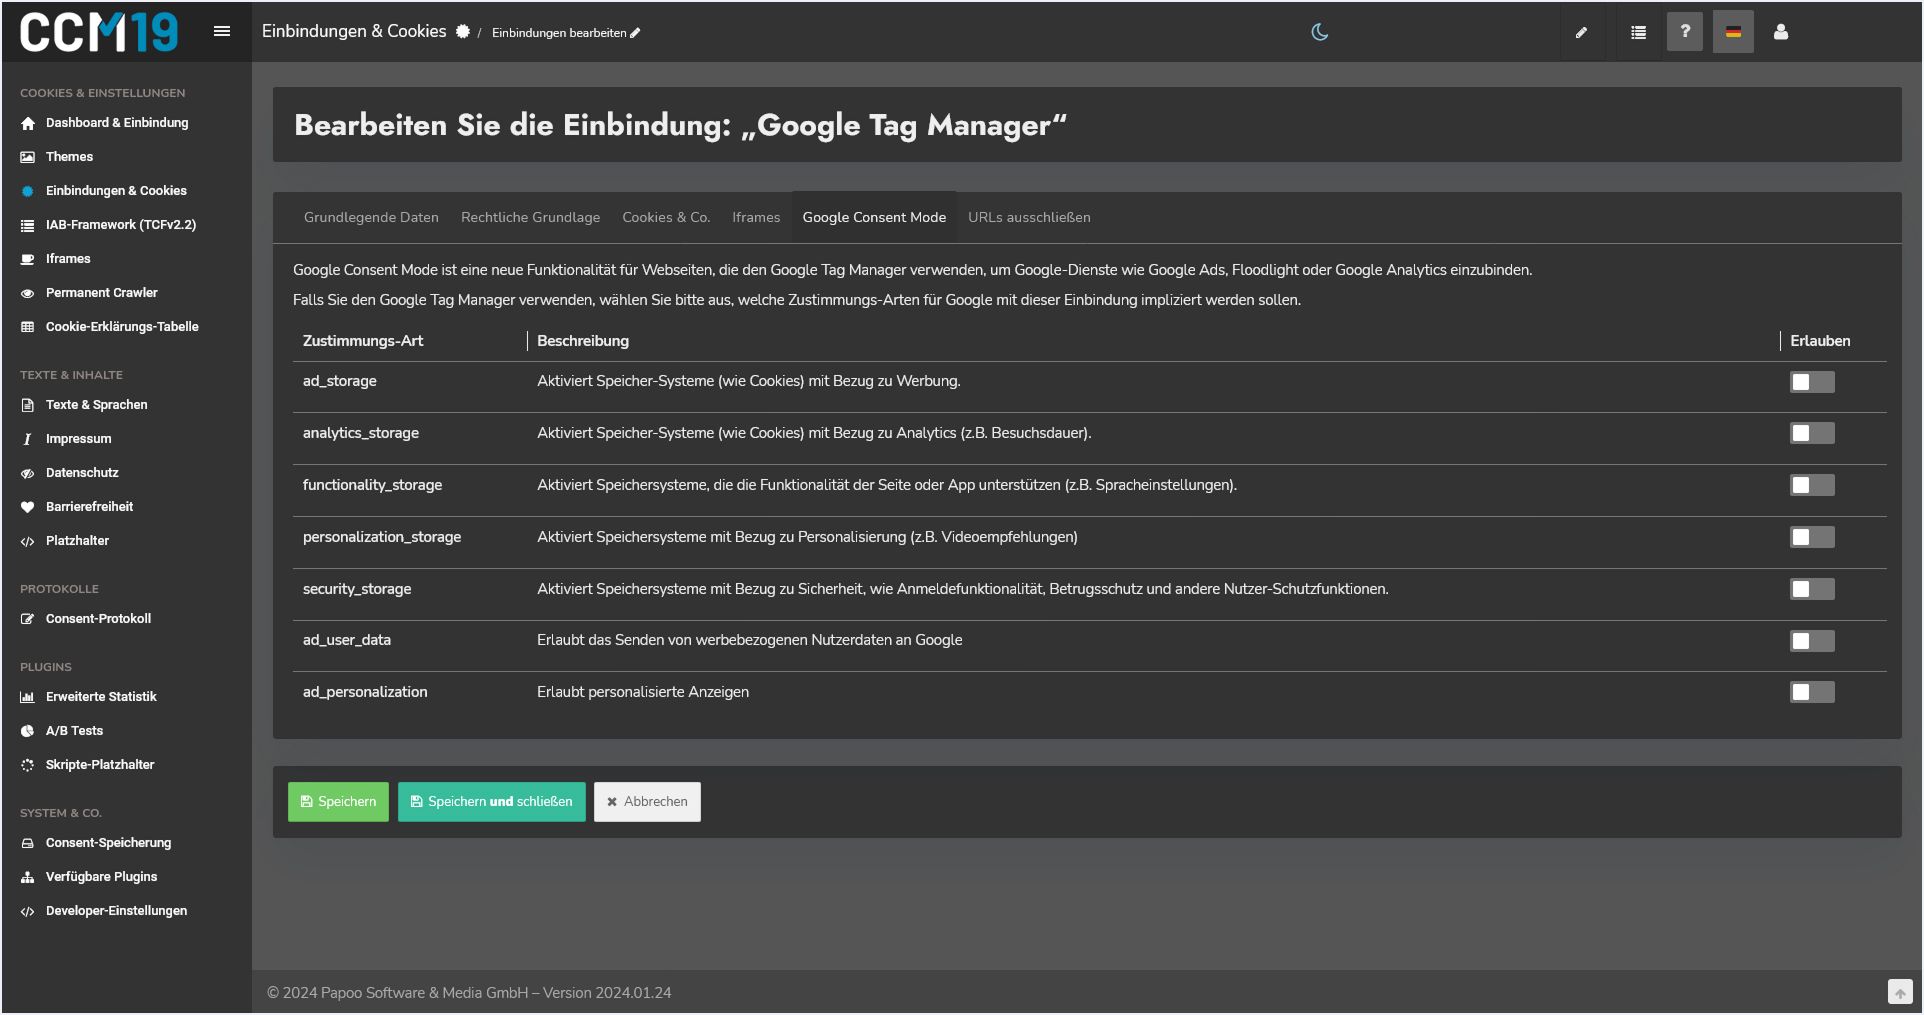Open the edit pencil icon in the top bar
The image size is (1924, 1015).
(1581, 31)
